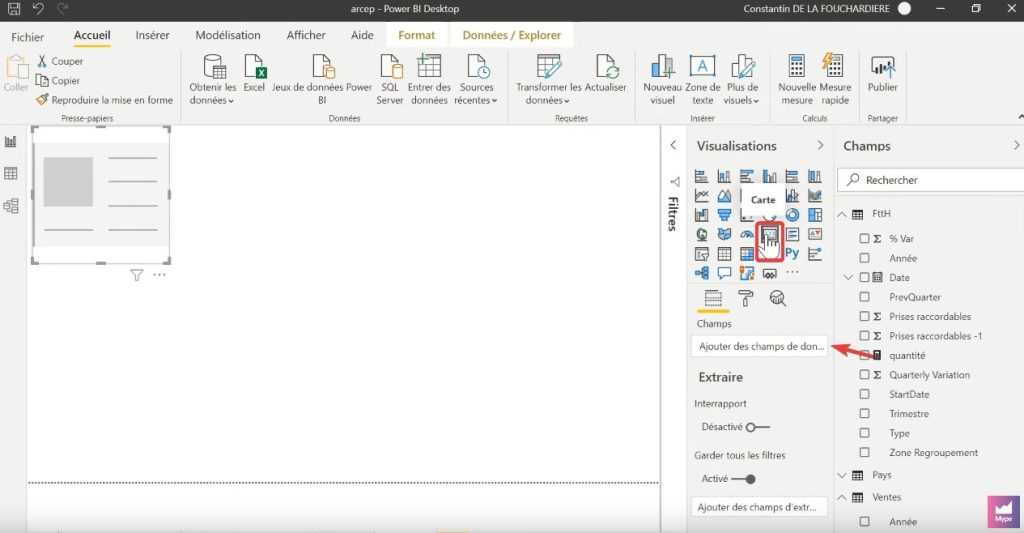The width and height of the screenshot is (1024, 533).
Task: Expand the Filtres pane chevron
Action: coord(673,145)
